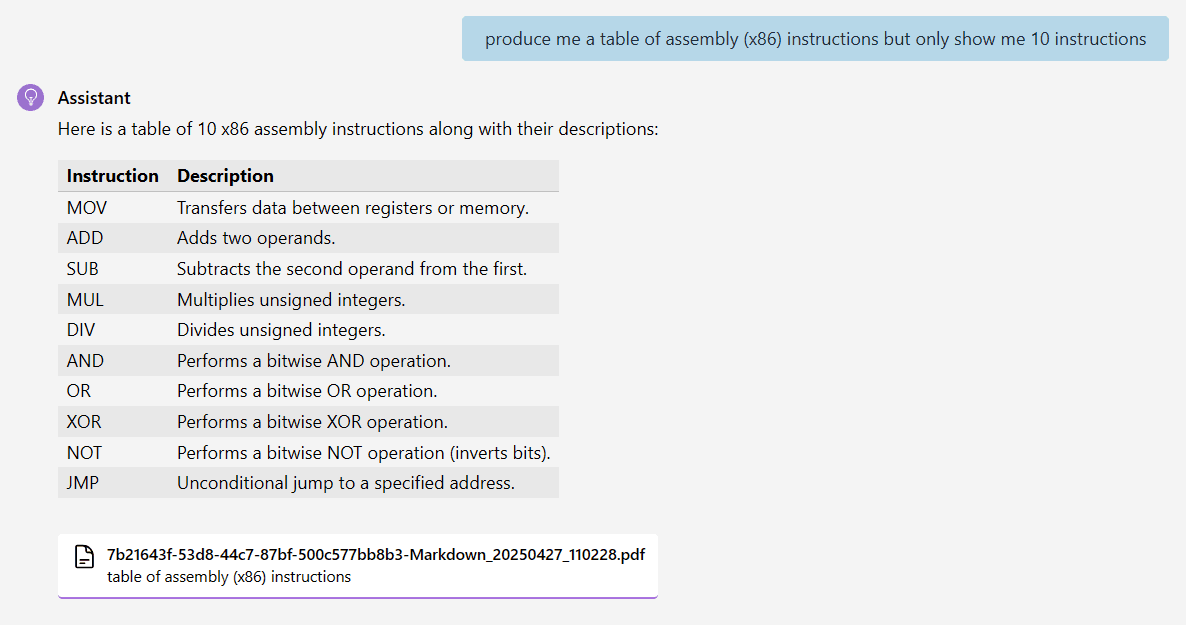The image size is (1186, 625).
Task: Click the attachment caption 'table of assembly (x86) instructions'
Action: click(229, 577)
